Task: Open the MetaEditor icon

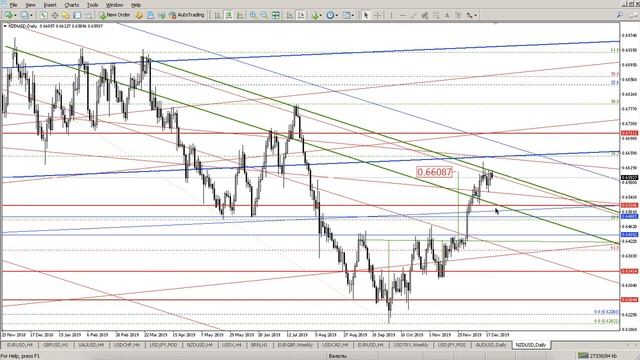Action: pyautogui.click(x=140, y=15)
